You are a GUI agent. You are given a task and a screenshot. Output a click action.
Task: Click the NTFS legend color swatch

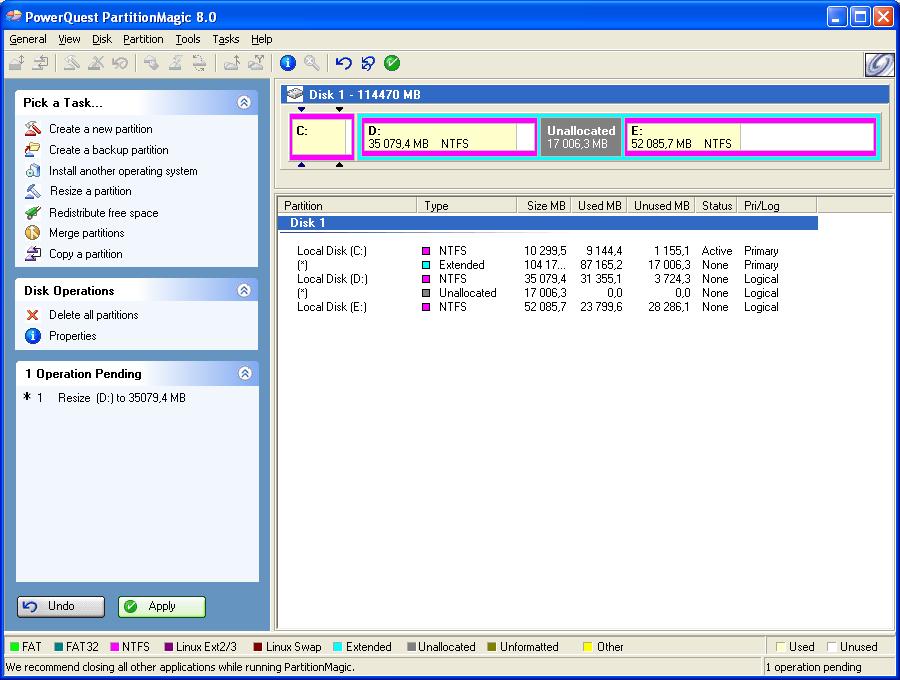[115, 647]
